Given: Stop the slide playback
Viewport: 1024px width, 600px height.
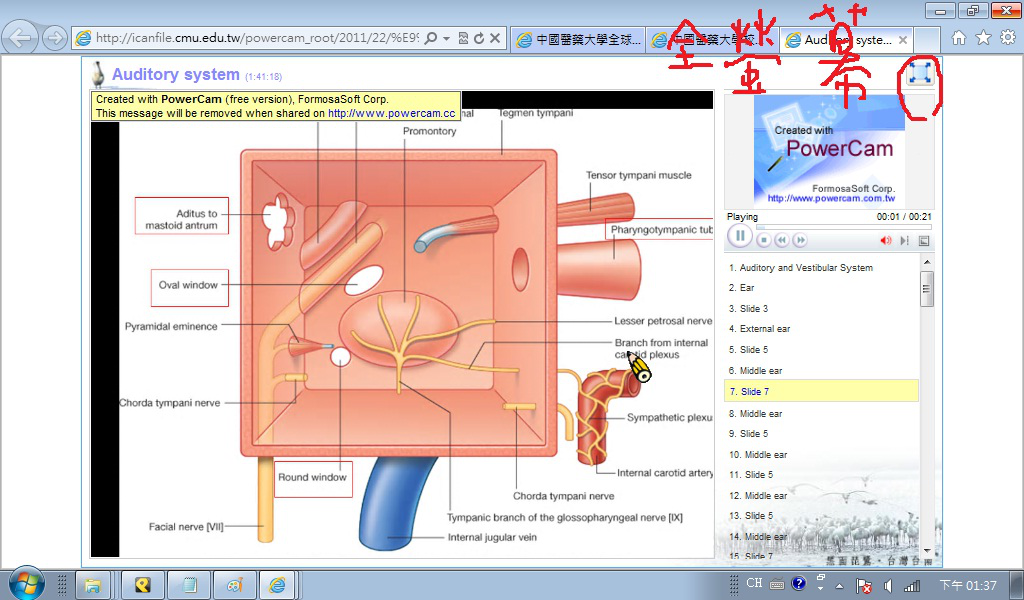Looking at the screenshot, I should [764, 240].
